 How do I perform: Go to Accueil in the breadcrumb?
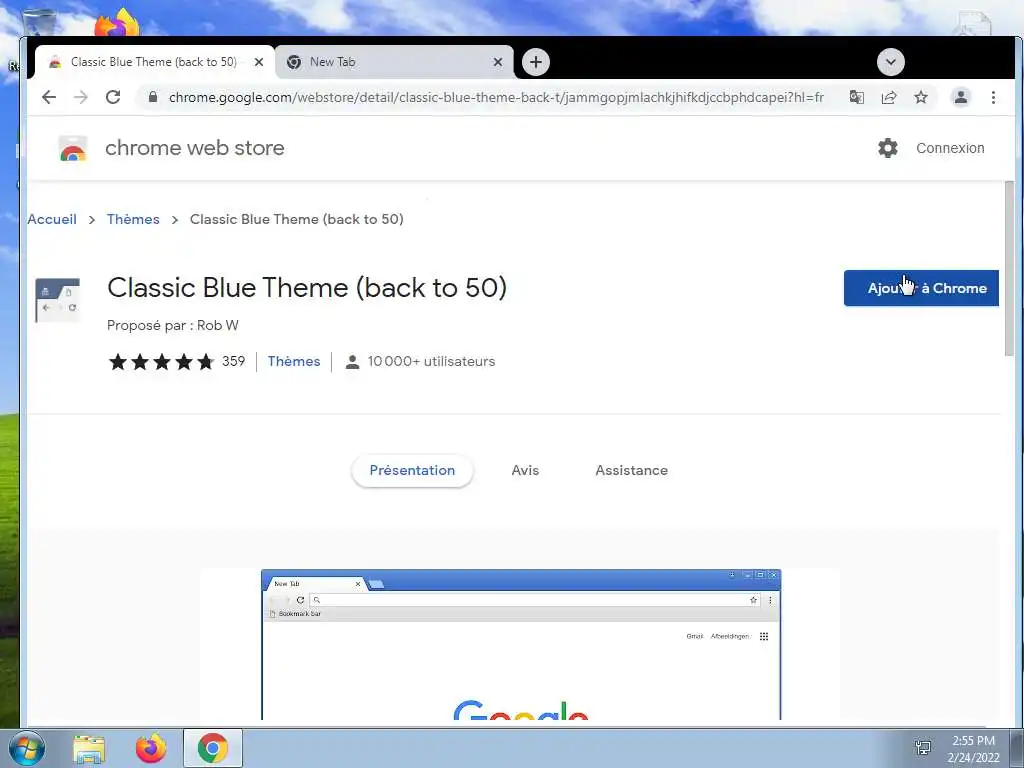coord(52,219)
